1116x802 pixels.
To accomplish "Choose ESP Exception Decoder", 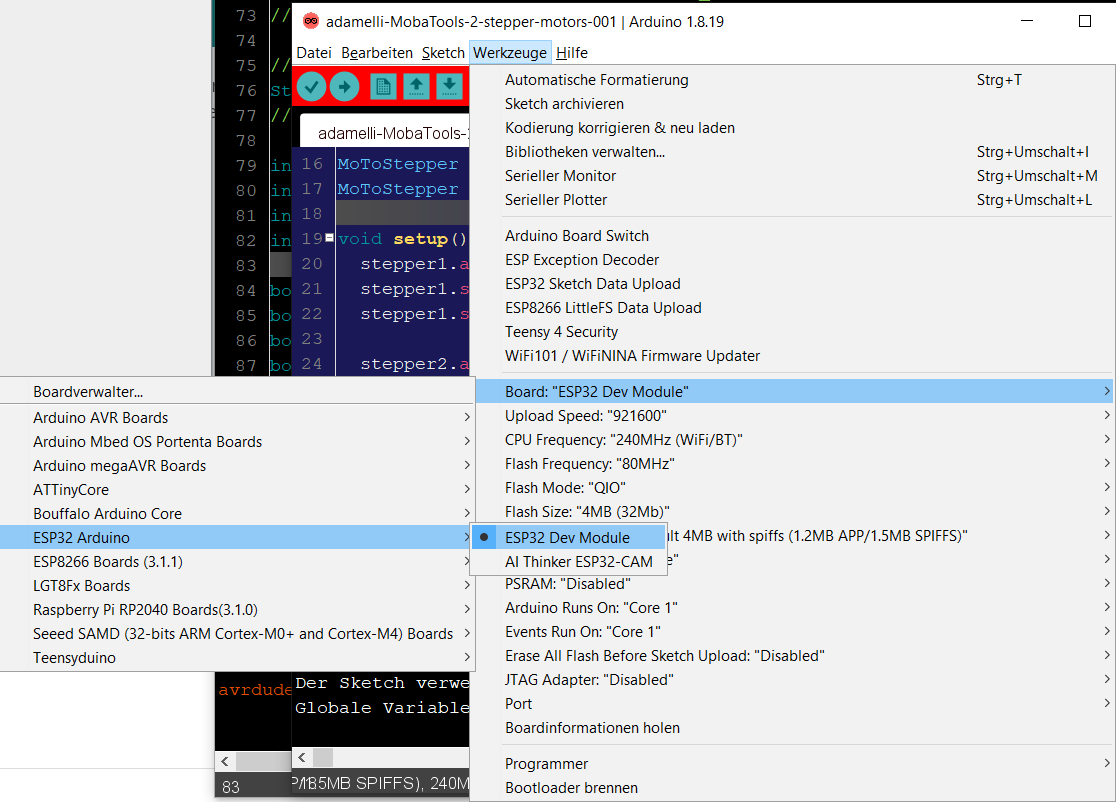I will pyautogui.click(x=793, y=260).
